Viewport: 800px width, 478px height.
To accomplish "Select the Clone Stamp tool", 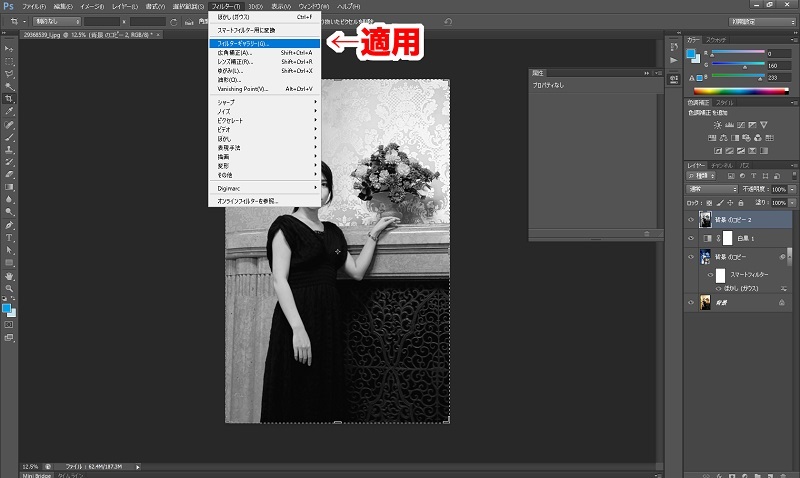I will [x=9, y=149].
